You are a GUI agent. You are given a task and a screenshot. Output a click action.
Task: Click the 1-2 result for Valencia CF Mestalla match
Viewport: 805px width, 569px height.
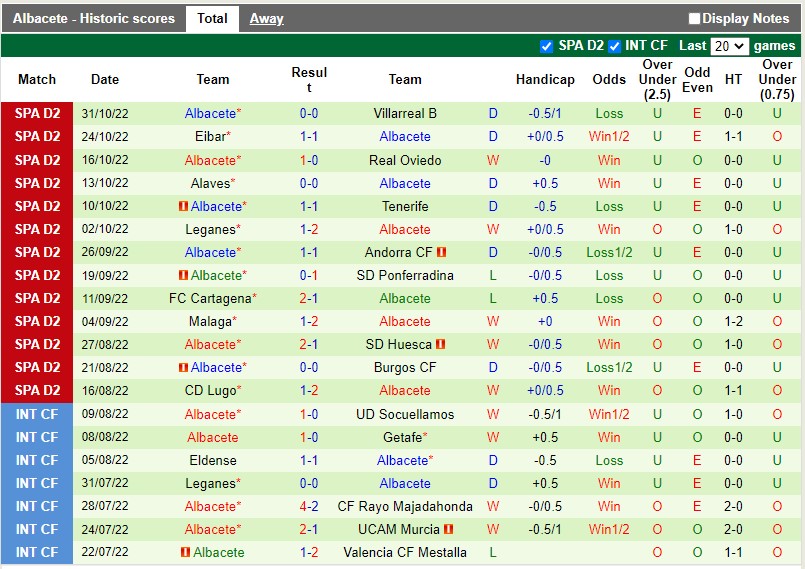coord(309,553)
